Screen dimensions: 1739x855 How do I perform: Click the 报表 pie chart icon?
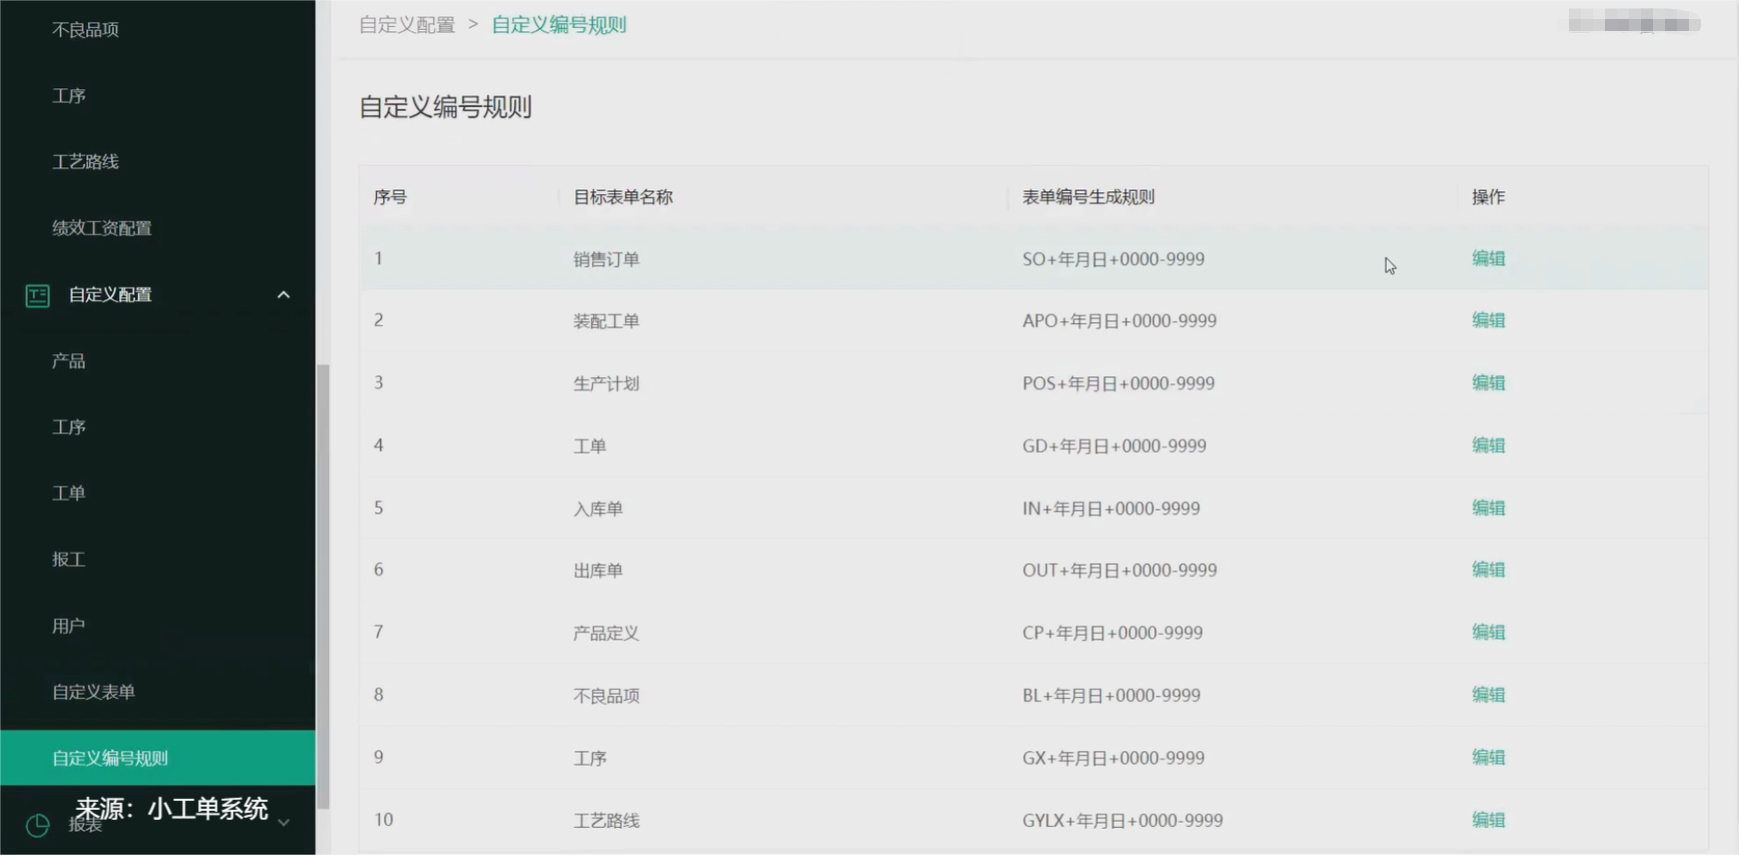coord(37,825)
